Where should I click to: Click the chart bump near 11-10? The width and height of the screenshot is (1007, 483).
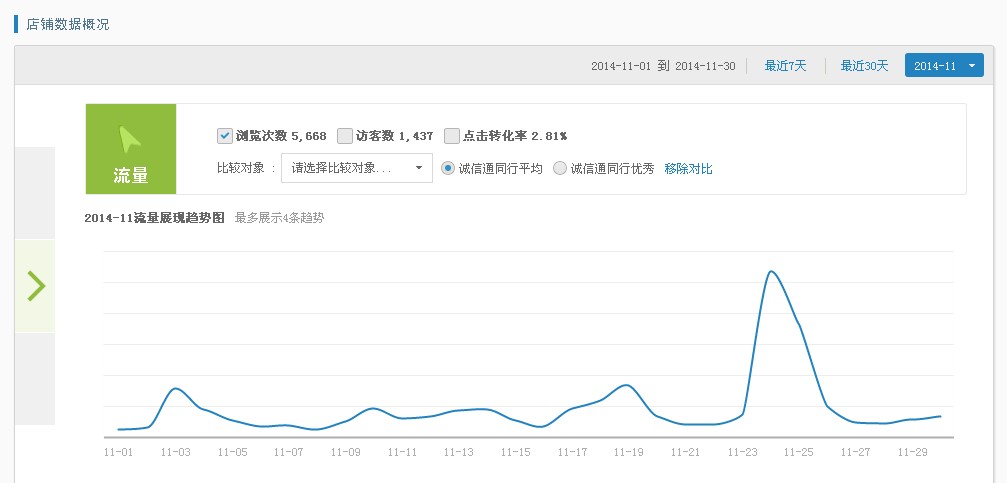[x=373, y=408]
